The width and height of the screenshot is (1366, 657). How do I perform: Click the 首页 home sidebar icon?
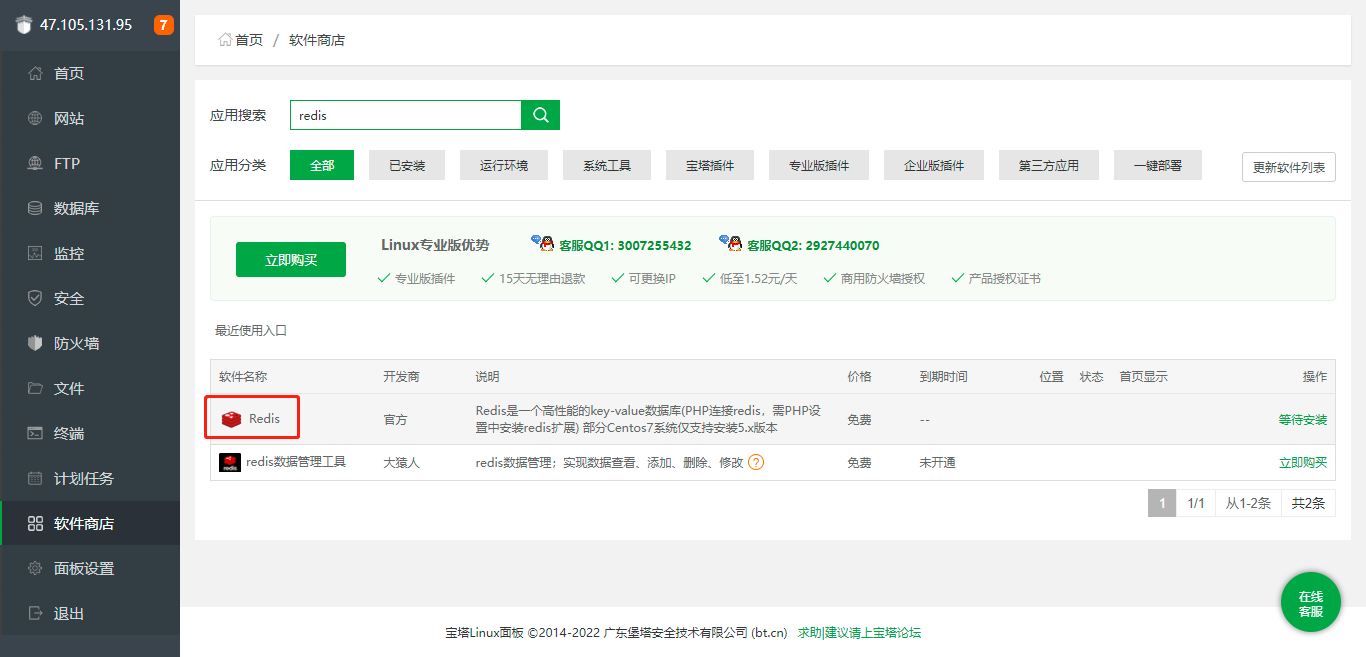[x=35, y=73]
